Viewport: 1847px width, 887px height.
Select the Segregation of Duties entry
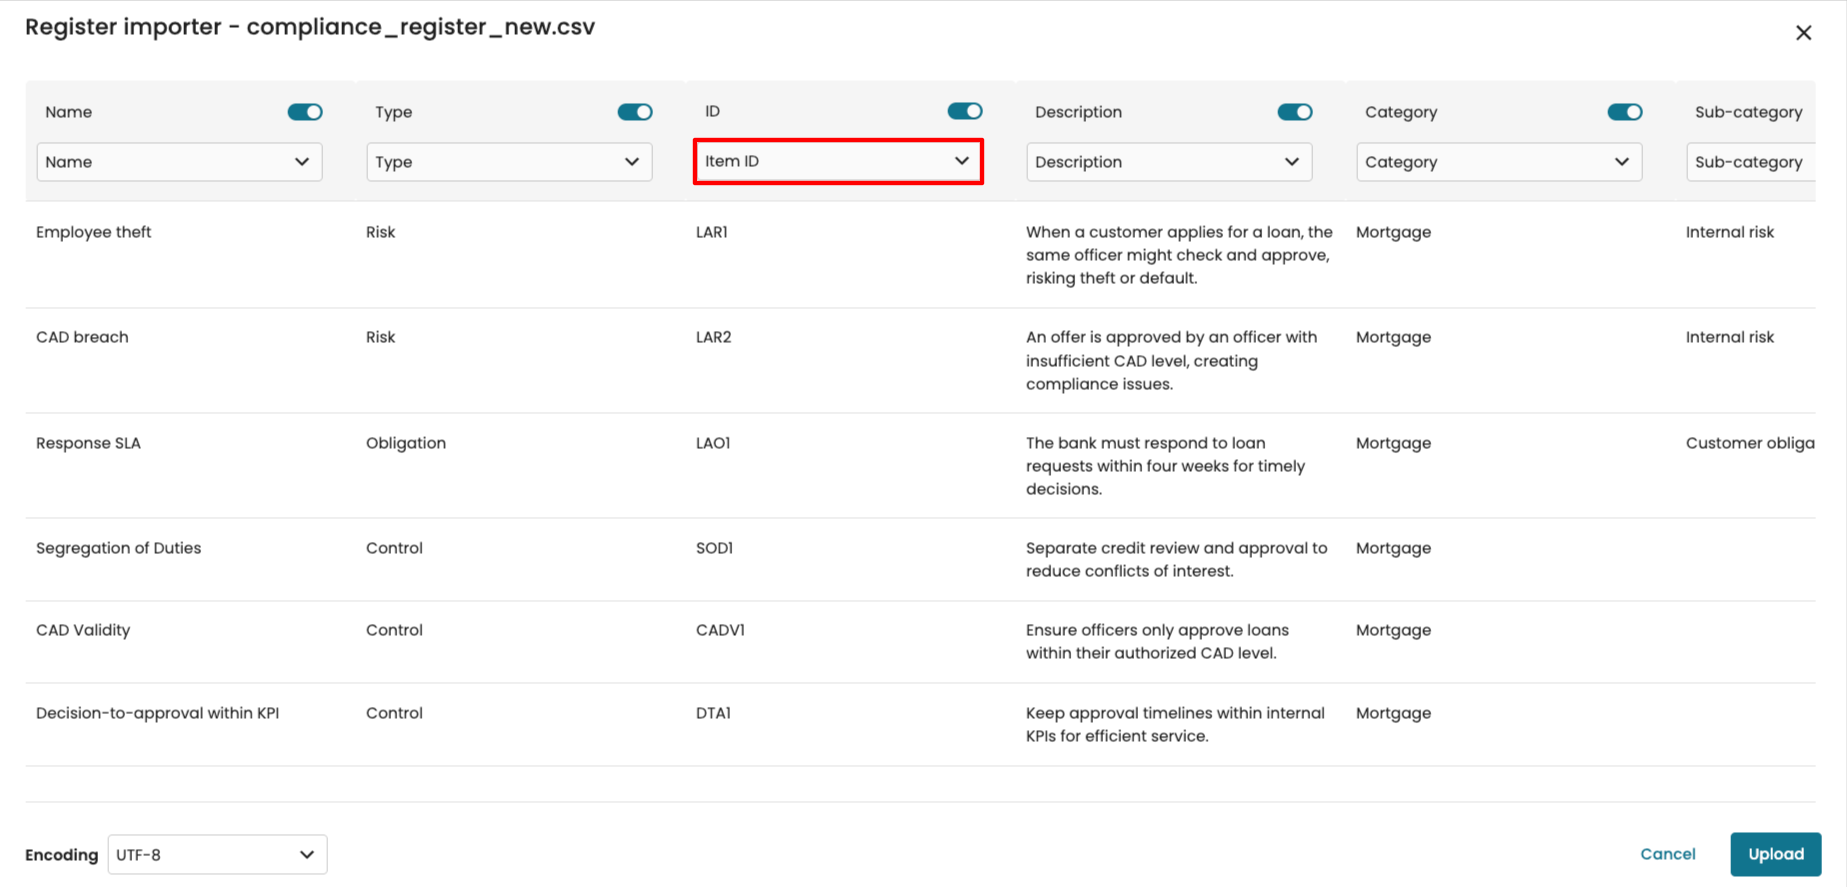click(119, 548)
